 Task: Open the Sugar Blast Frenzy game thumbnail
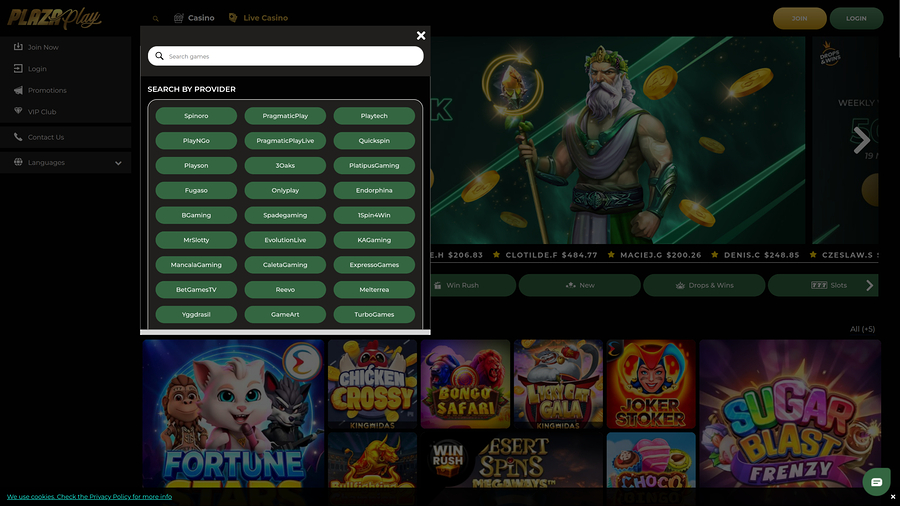[x=790, y=414]
